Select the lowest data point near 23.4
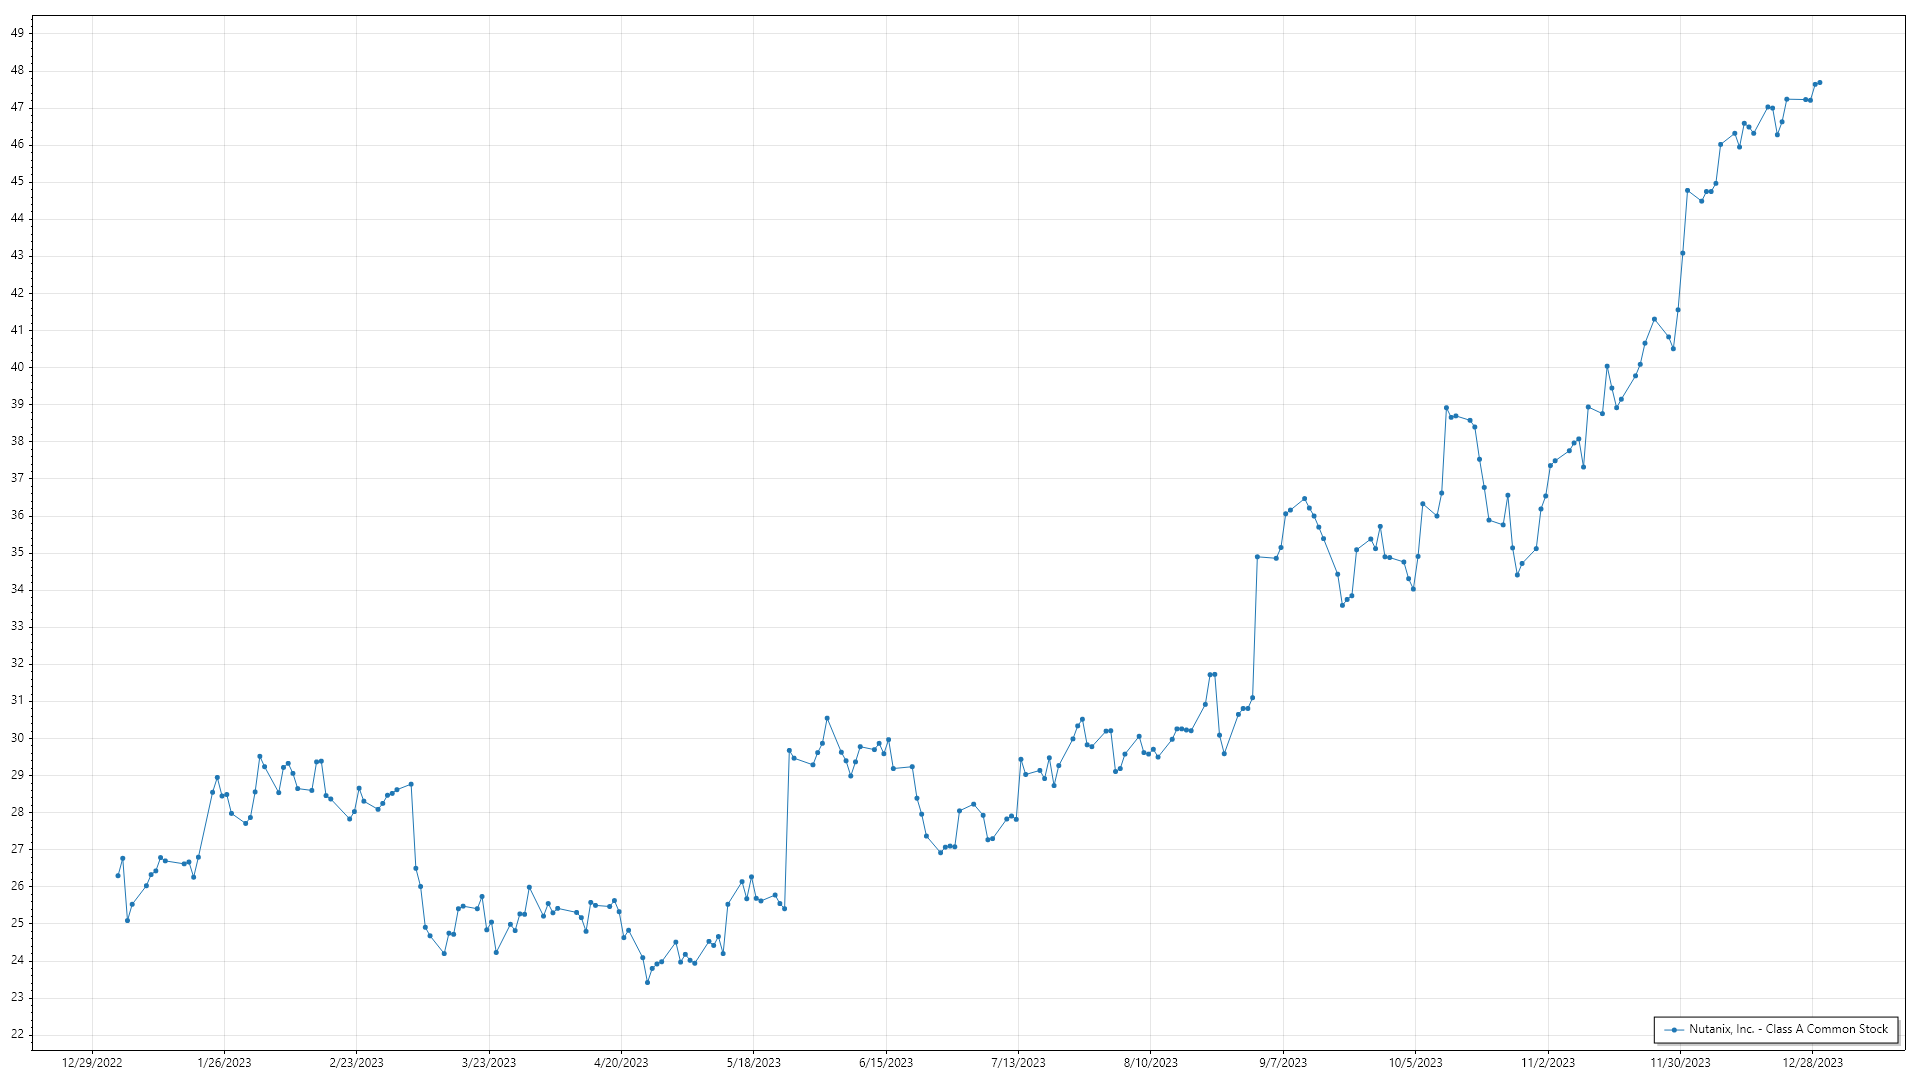The height and width of the screenshot is (1080, 1920). click(647, 982)
